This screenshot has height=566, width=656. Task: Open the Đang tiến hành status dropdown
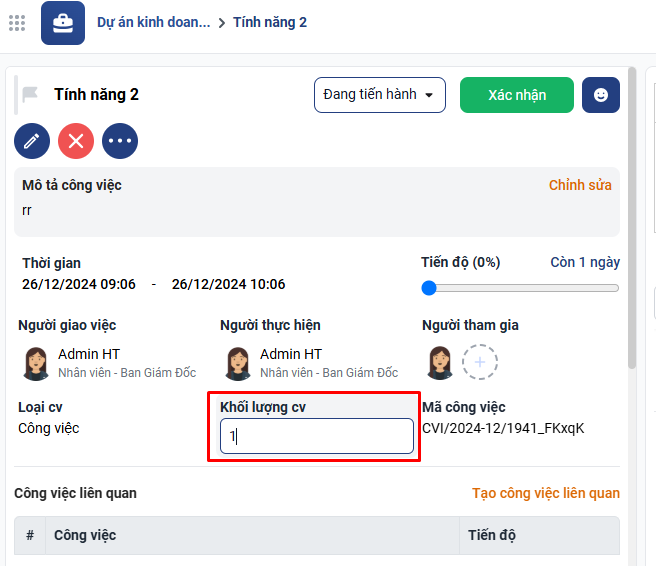[x=379, y=95]
